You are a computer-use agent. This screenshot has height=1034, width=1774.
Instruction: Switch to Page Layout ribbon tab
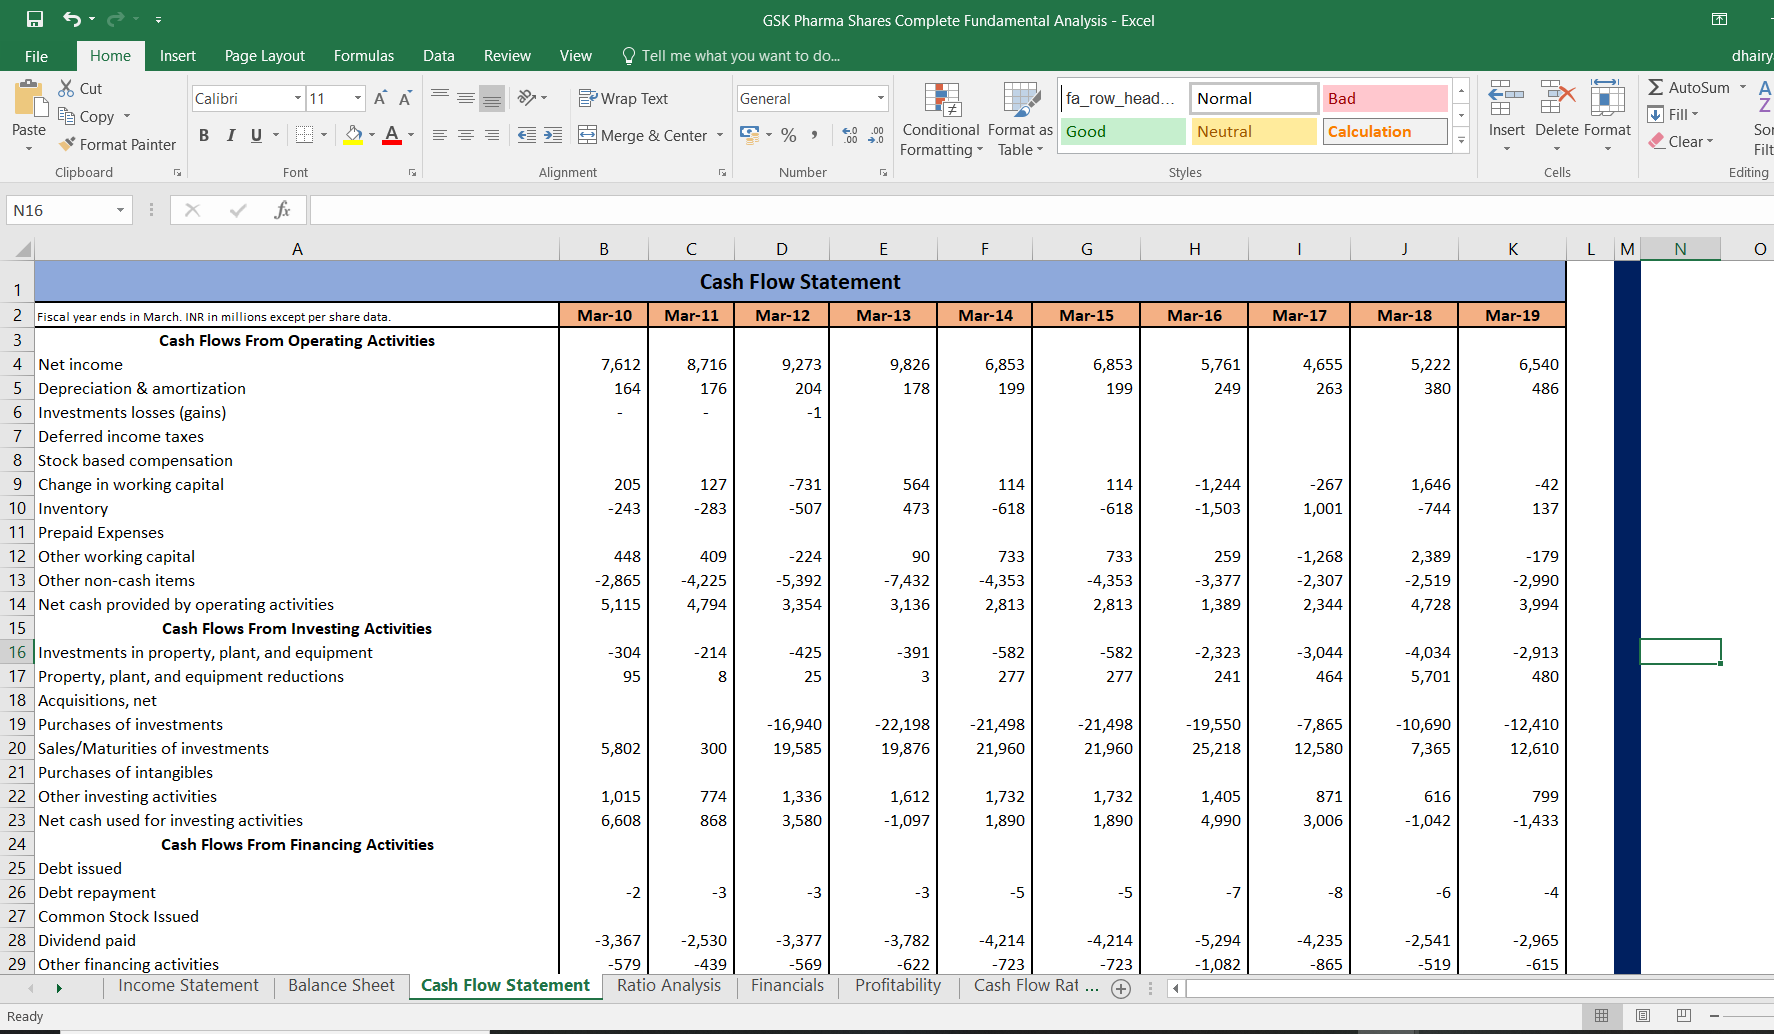pos(265,56)
